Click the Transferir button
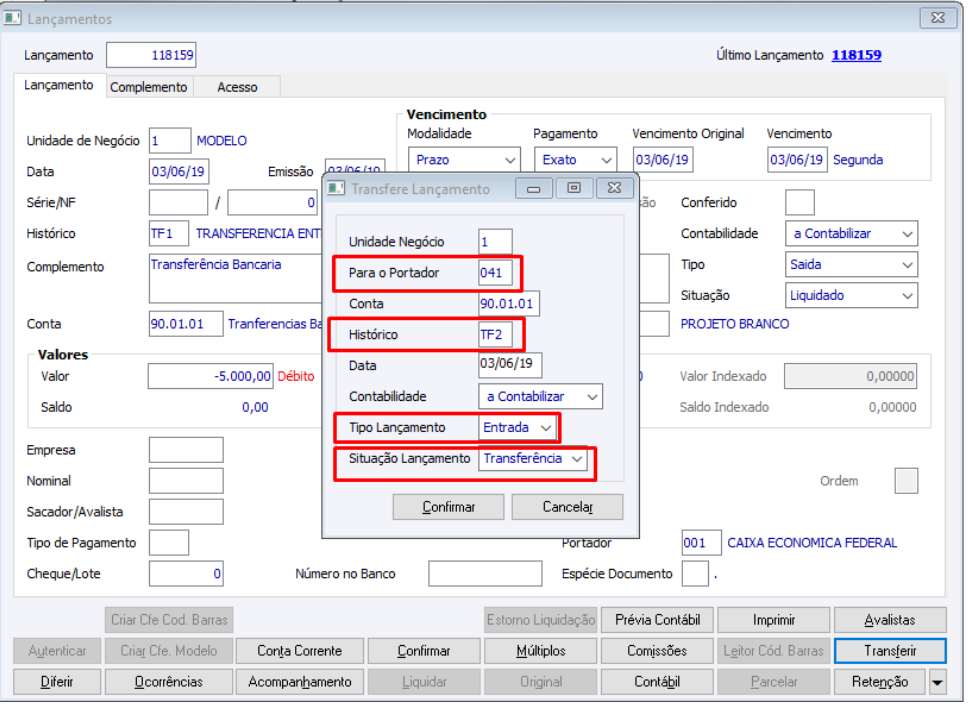 pos(890,651)
